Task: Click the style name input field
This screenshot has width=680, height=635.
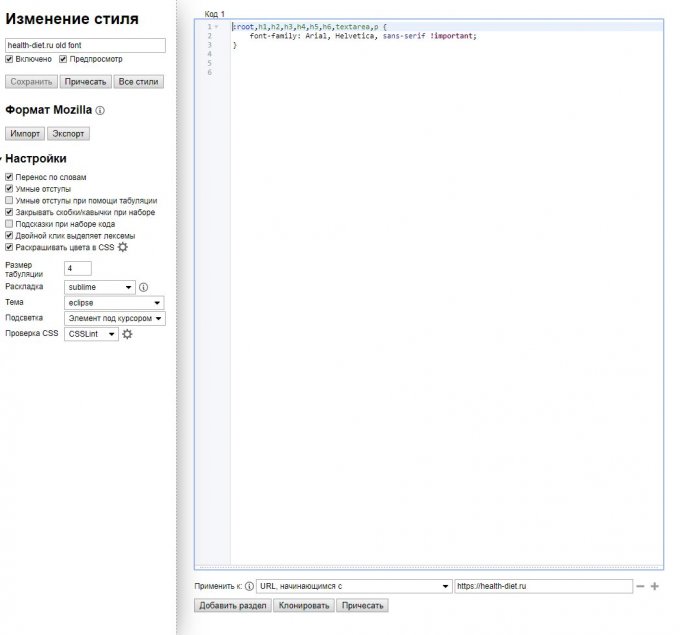Action: pos(84,45)
